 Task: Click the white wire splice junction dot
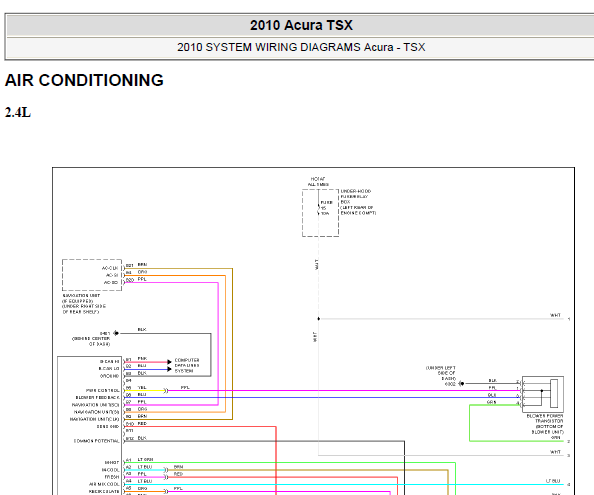coord(319,319)
